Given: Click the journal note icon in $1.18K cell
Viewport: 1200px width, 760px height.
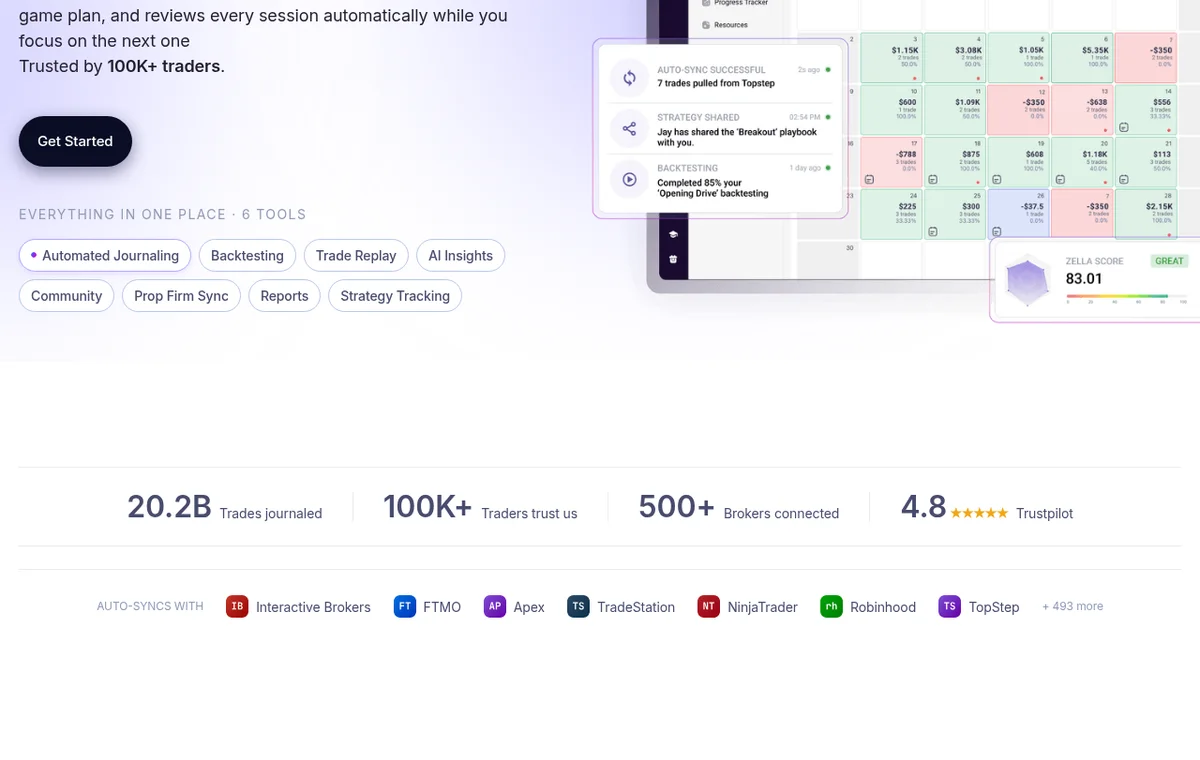Looking at the screenshot, I should (x=1060, y=179).
